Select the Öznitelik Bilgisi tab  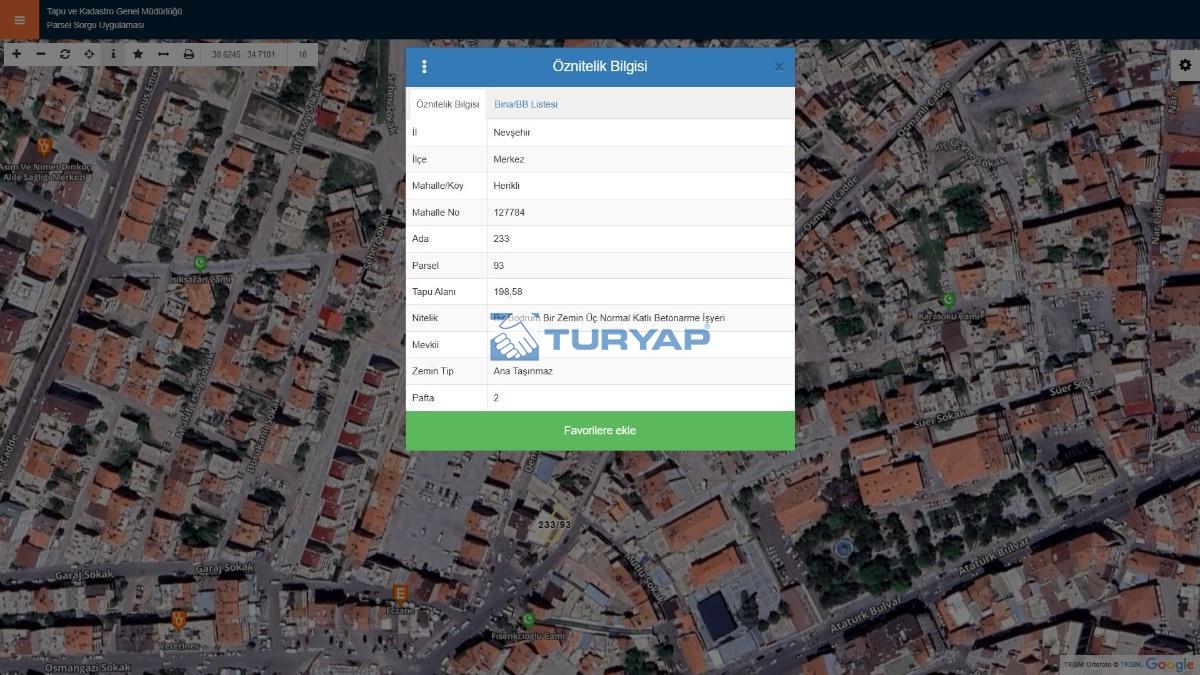447,104
